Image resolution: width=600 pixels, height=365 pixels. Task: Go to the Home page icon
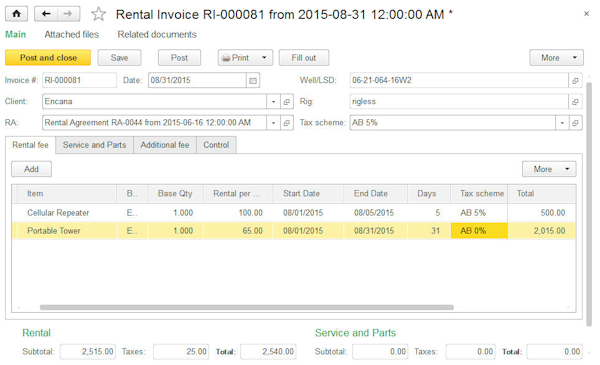[x=16, y=14]
